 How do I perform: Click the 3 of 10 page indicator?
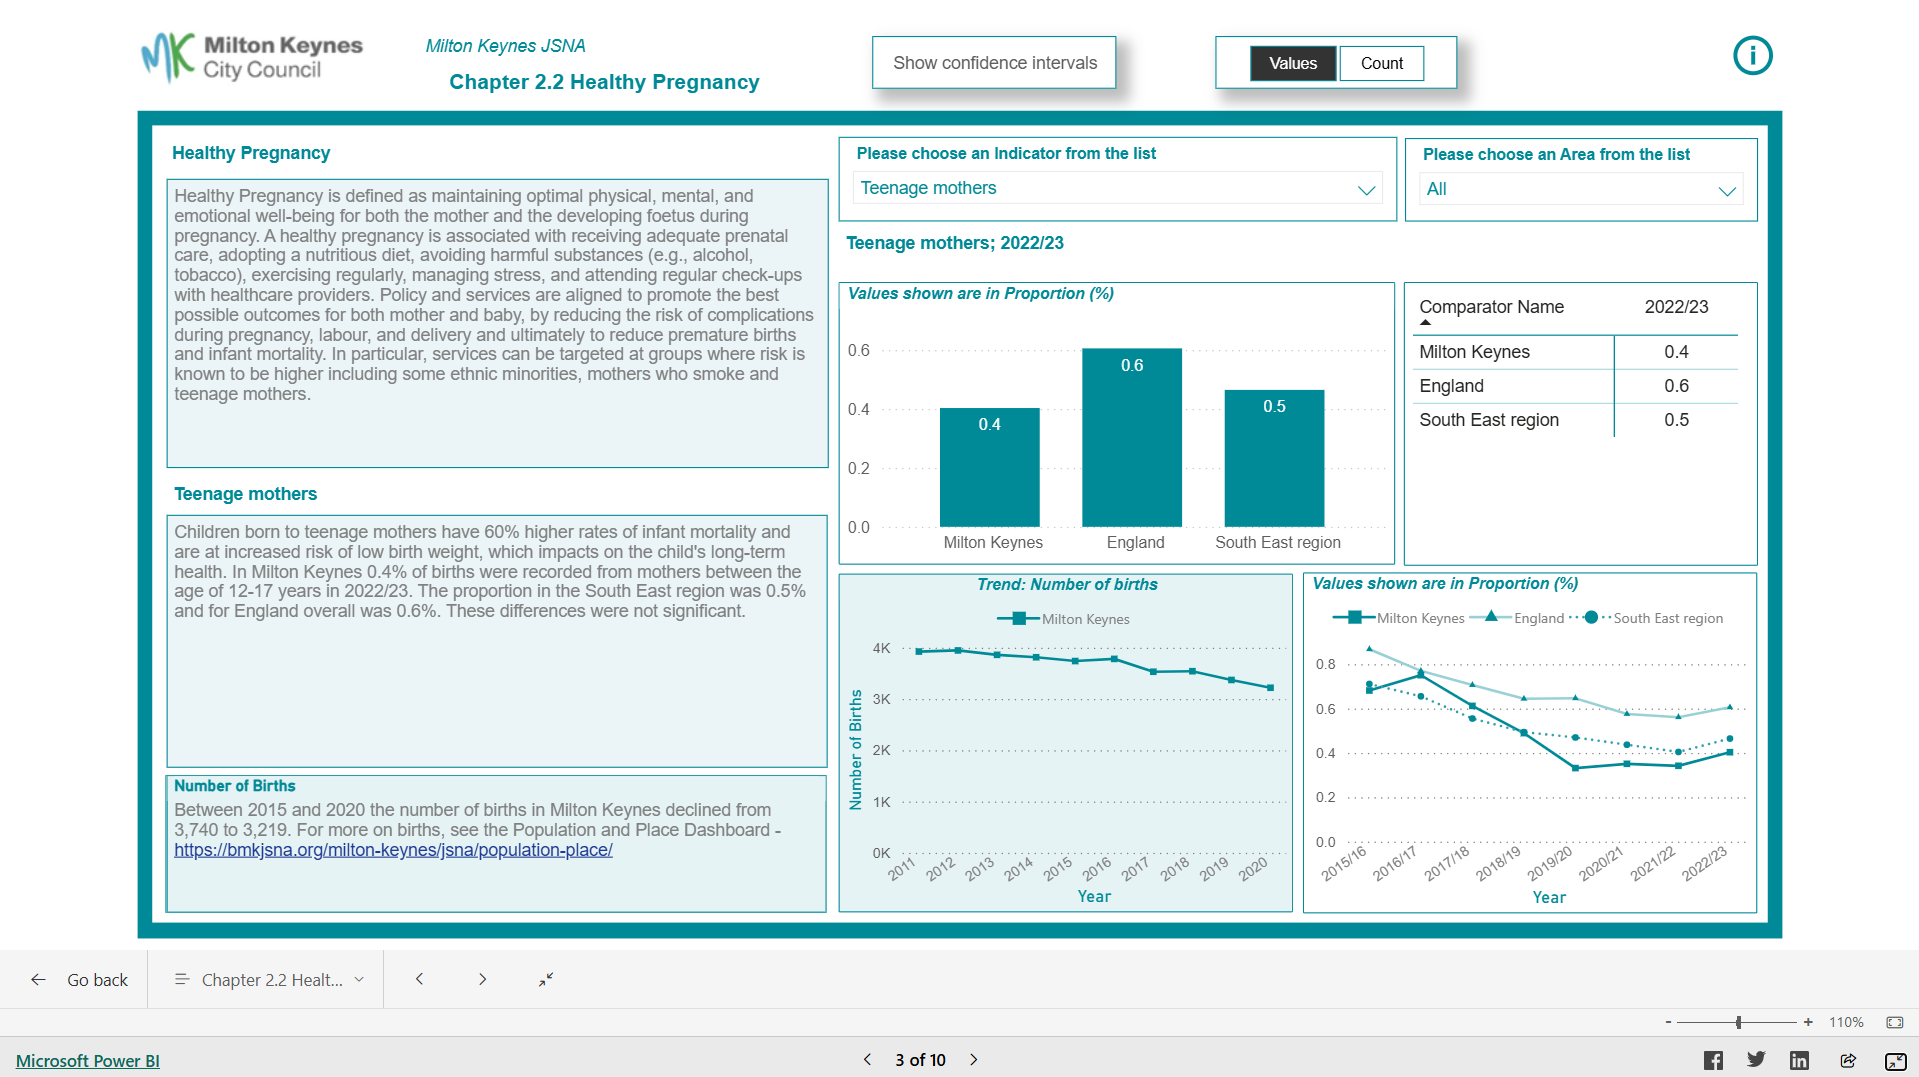(920, 1060)
